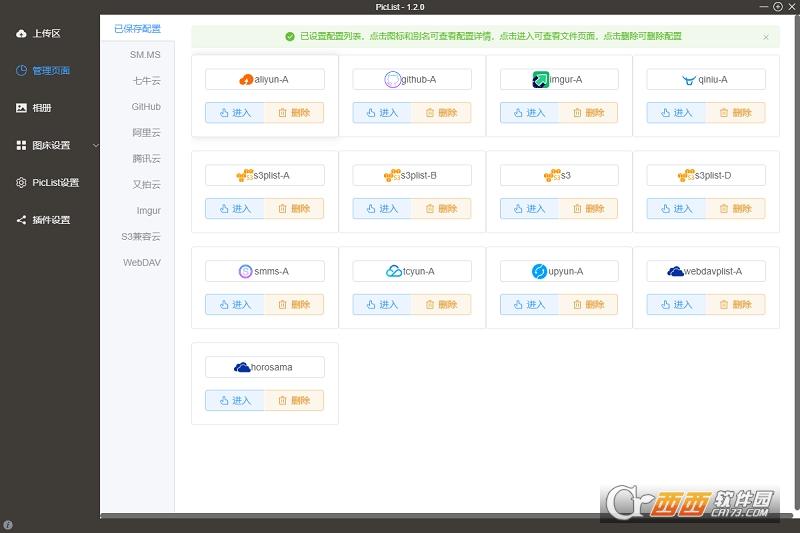Click the smms-A circle icon
The width and height of the screenshot is (800, 533).
click(x=245, y=271)
